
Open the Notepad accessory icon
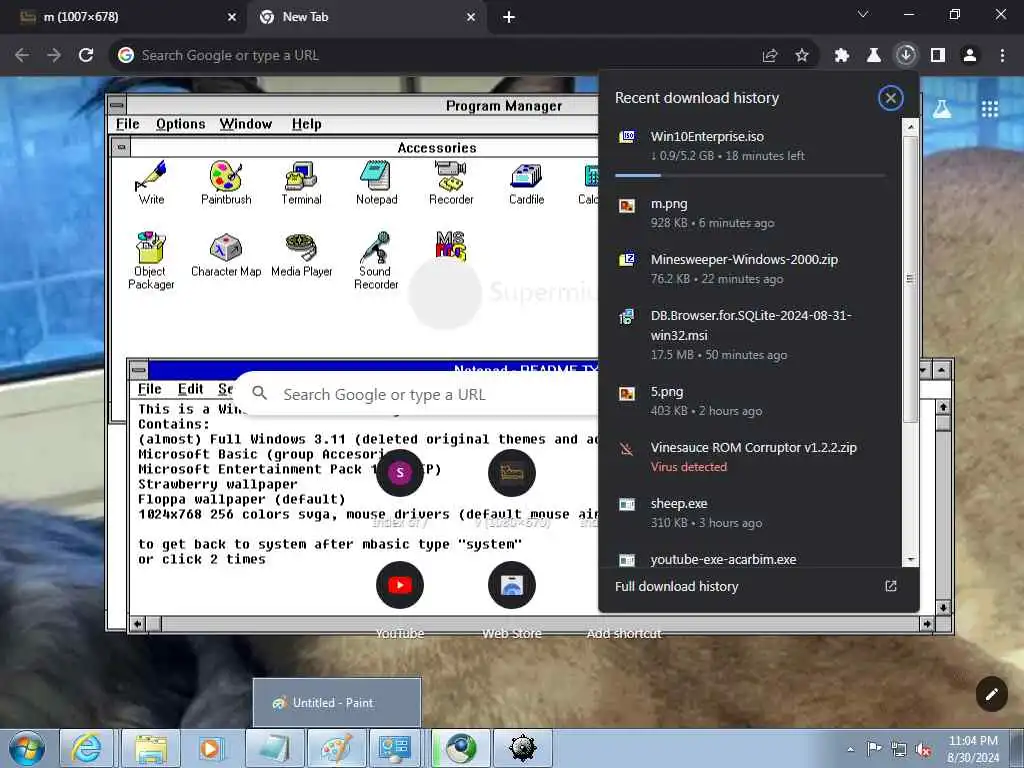pos(376,182)
